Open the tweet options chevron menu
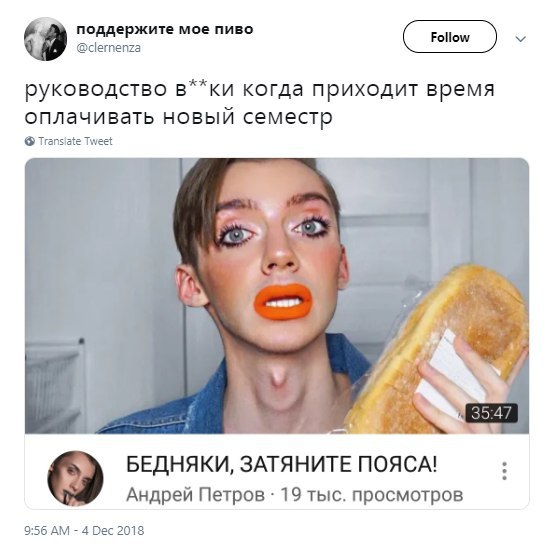The width and height of the screenshot is (557, 547). pos(520,38)
